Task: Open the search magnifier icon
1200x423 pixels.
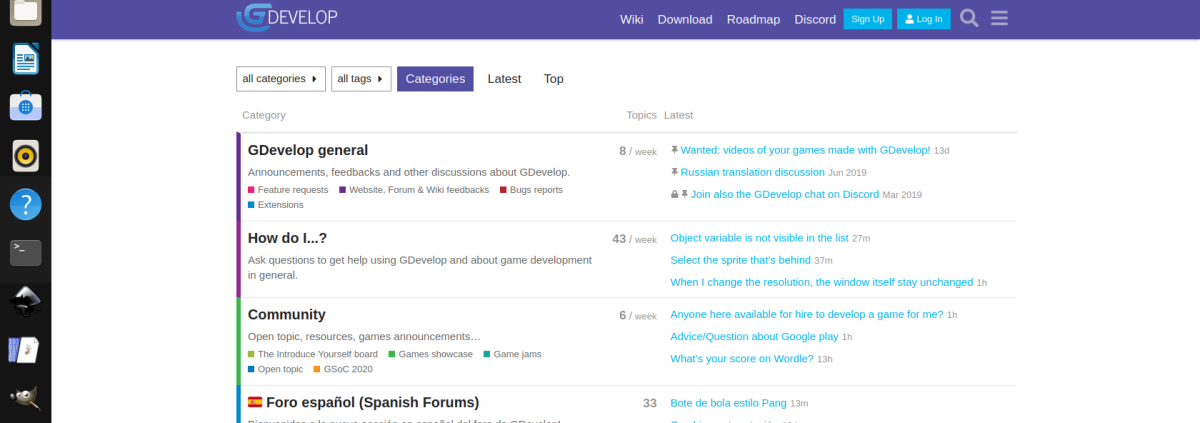Action: click(x=969, y=18)
